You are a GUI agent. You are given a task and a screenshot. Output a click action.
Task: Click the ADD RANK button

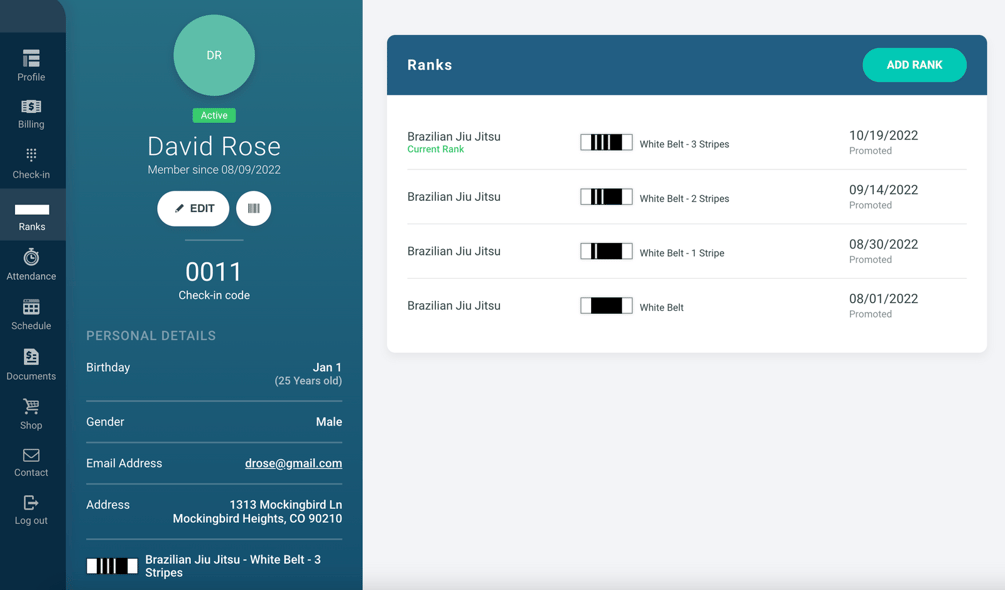click(914, 65)
